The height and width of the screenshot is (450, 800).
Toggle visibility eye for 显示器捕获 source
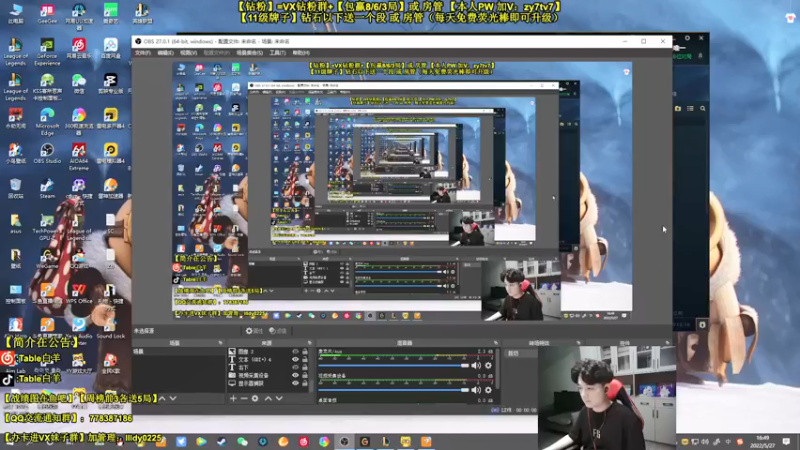pyautogui.click(x=295, y=383)
